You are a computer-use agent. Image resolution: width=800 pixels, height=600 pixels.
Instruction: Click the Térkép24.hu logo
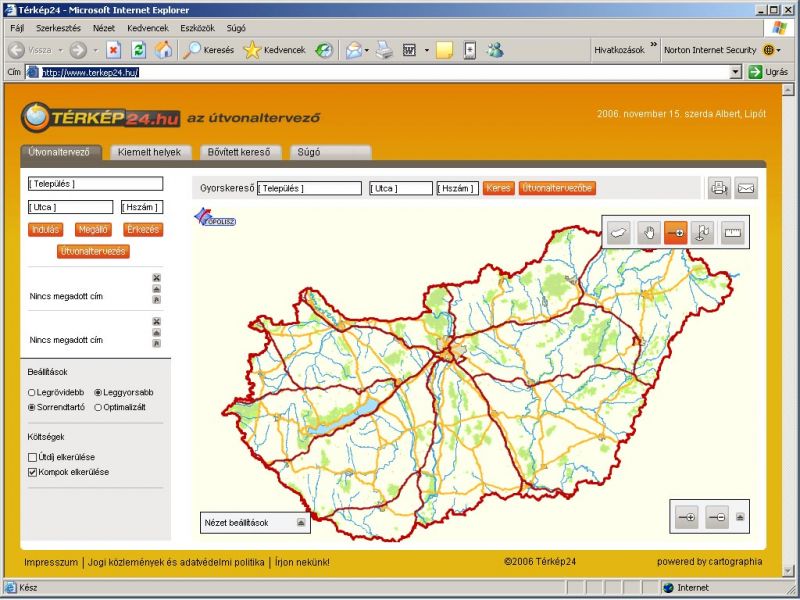101,117
